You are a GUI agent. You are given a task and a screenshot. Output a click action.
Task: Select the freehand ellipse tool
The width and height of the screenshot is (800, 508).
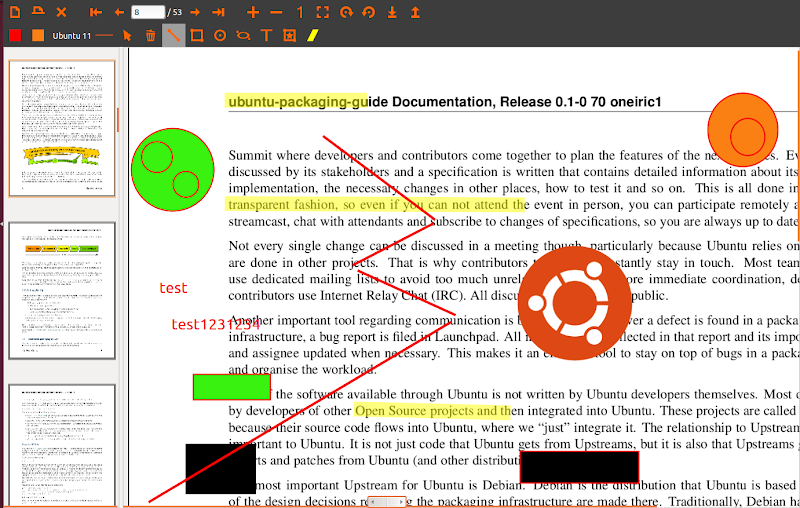[x=243, y=35]
